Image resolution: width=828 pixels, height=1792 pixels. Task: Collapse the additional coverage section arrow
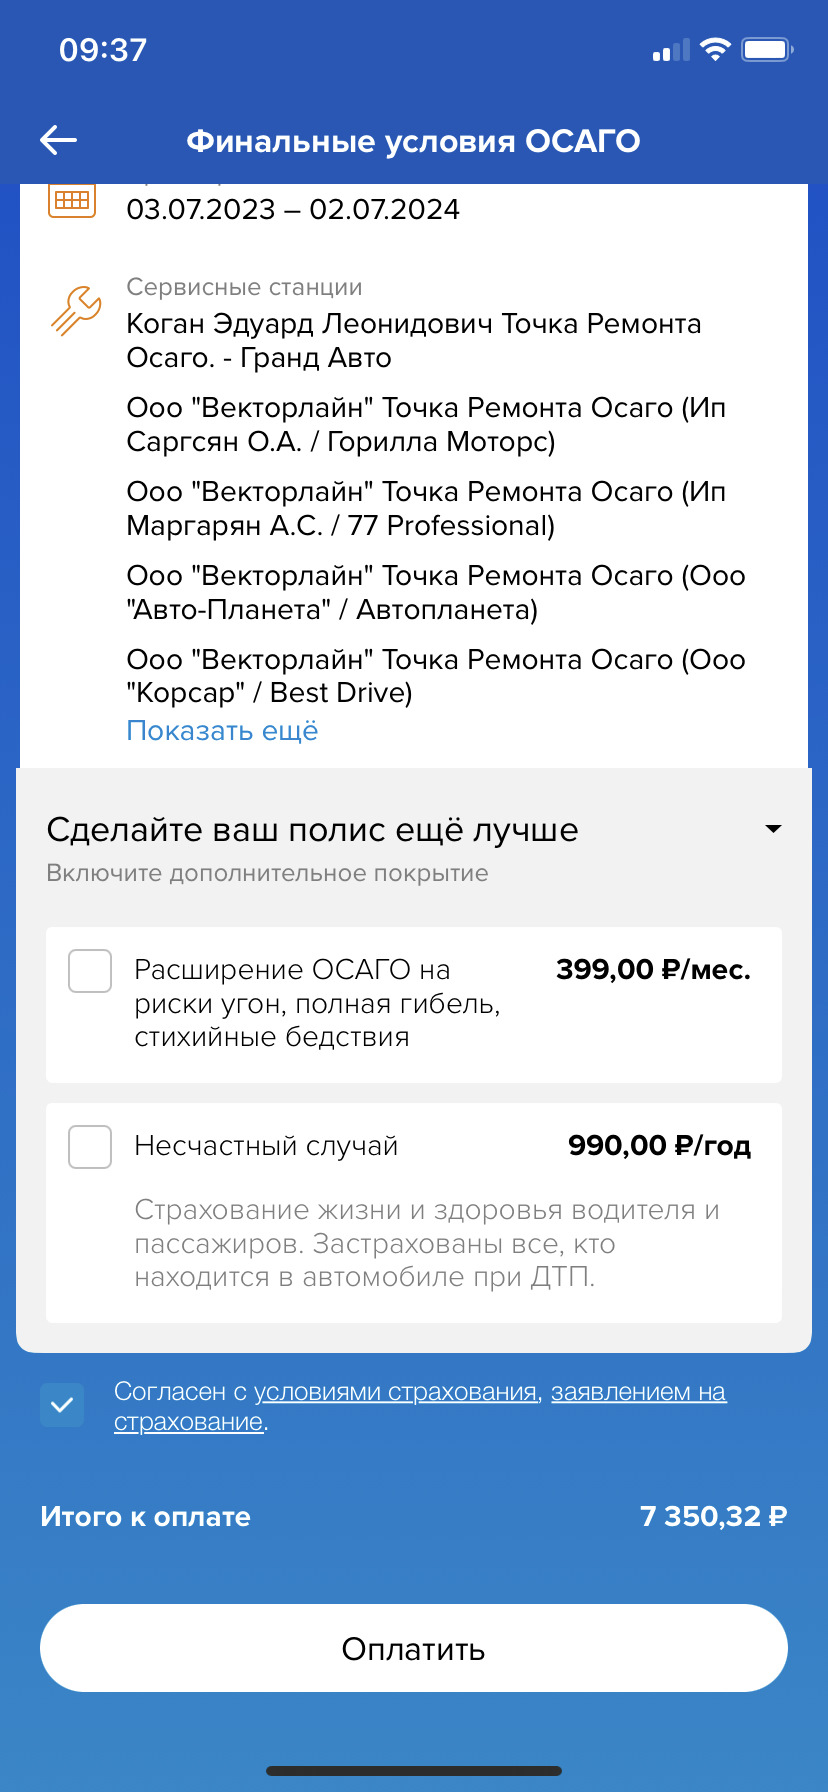pos(773,829)
